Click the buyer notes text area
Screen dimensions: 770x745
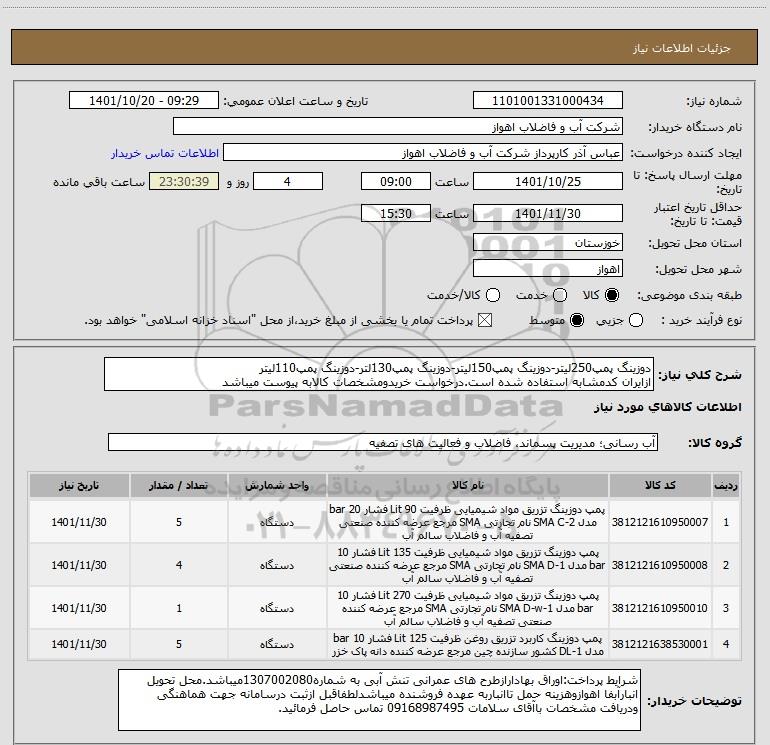click(379, 699)
